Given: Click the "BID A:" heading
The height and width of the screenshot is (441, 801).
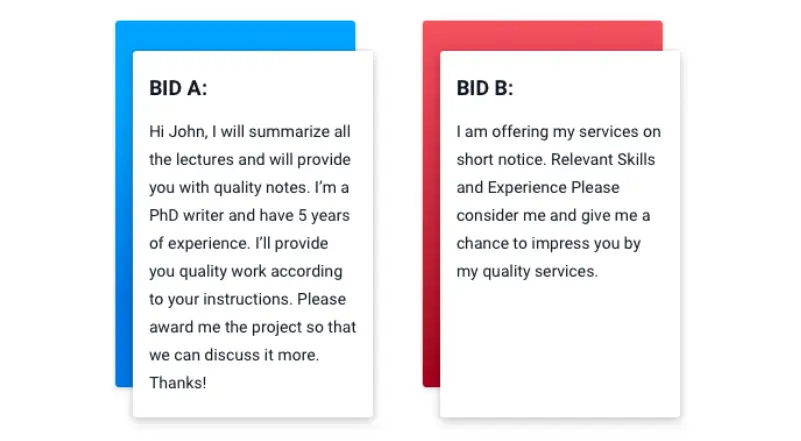Looking at the screenshot, I should click(178, 88).
